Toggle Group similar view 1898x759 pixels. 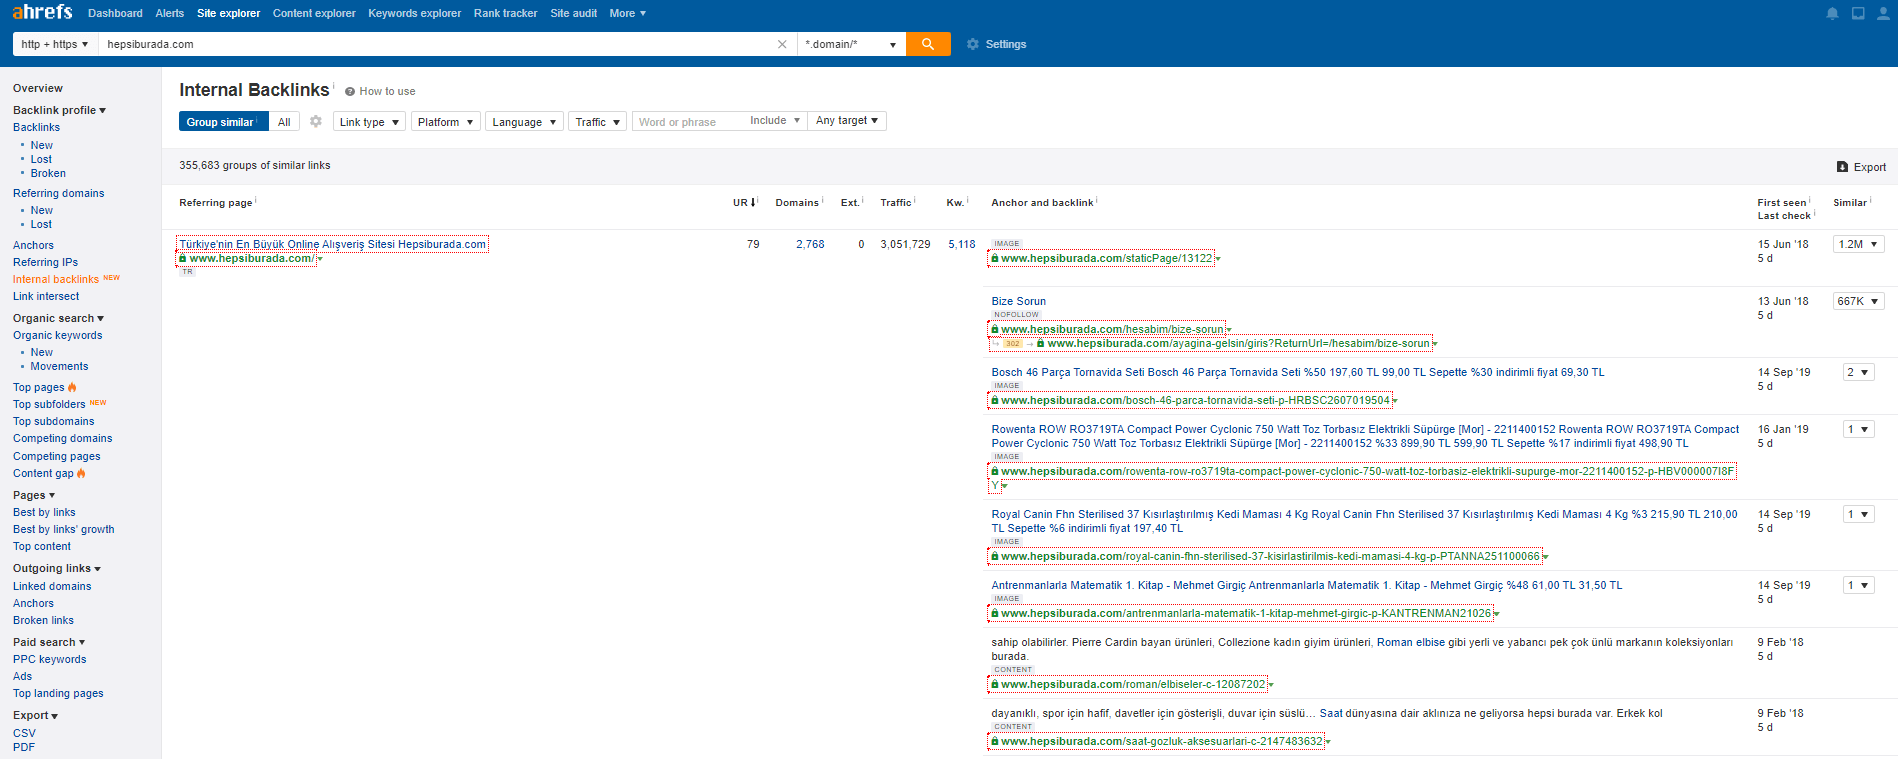pos(223,121)
